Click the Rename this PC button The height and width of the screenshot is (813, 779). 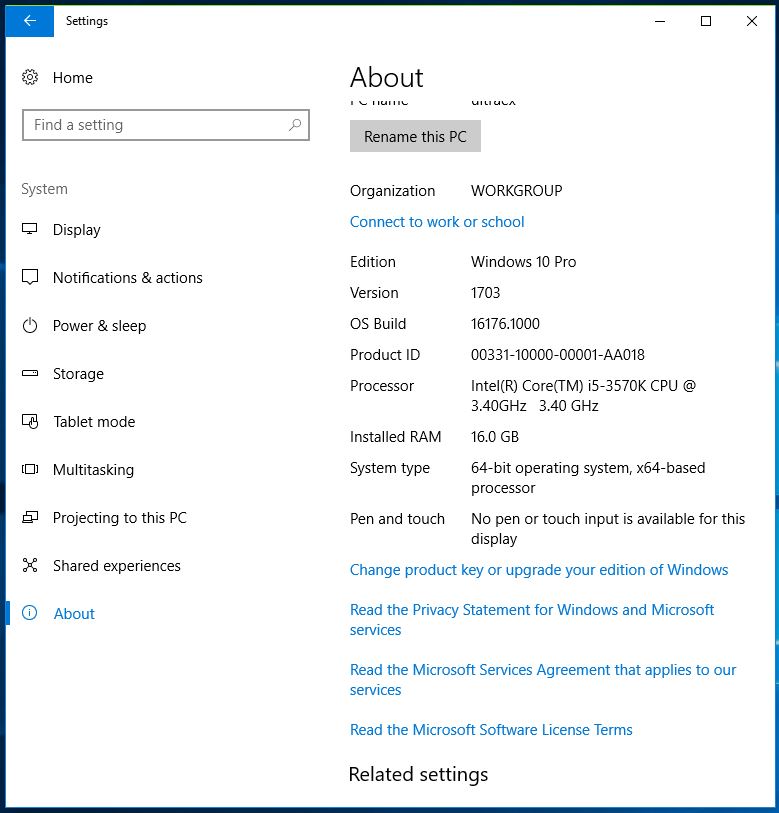point(415,136)
